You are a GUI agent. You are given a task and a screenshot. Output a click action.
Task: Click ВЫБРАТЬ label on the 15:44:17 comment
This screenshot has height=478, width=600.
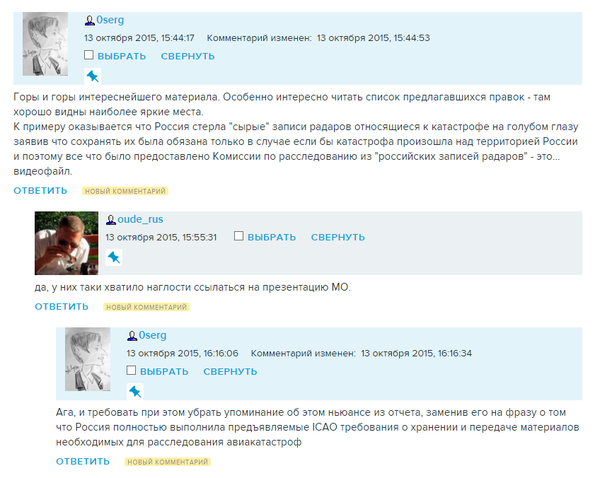point(122,56)
